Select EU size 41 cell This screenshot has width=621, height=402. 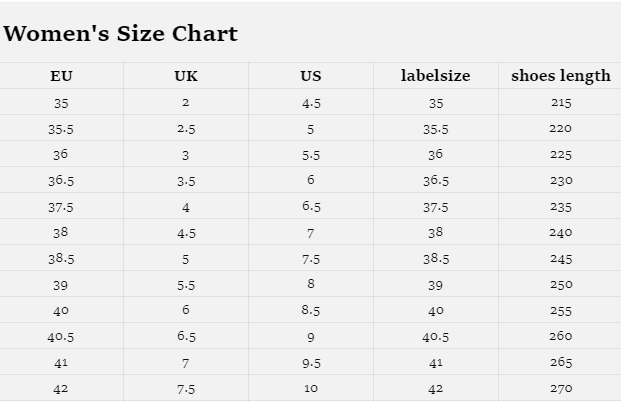[x=61, y=363]
